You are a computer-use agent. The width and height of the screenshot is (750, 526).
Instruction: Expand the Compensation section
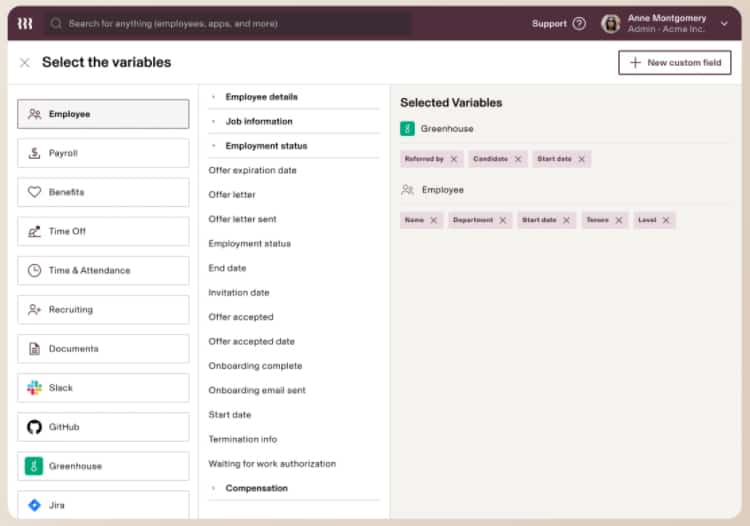pyautogui.click(x=294, y=488)
